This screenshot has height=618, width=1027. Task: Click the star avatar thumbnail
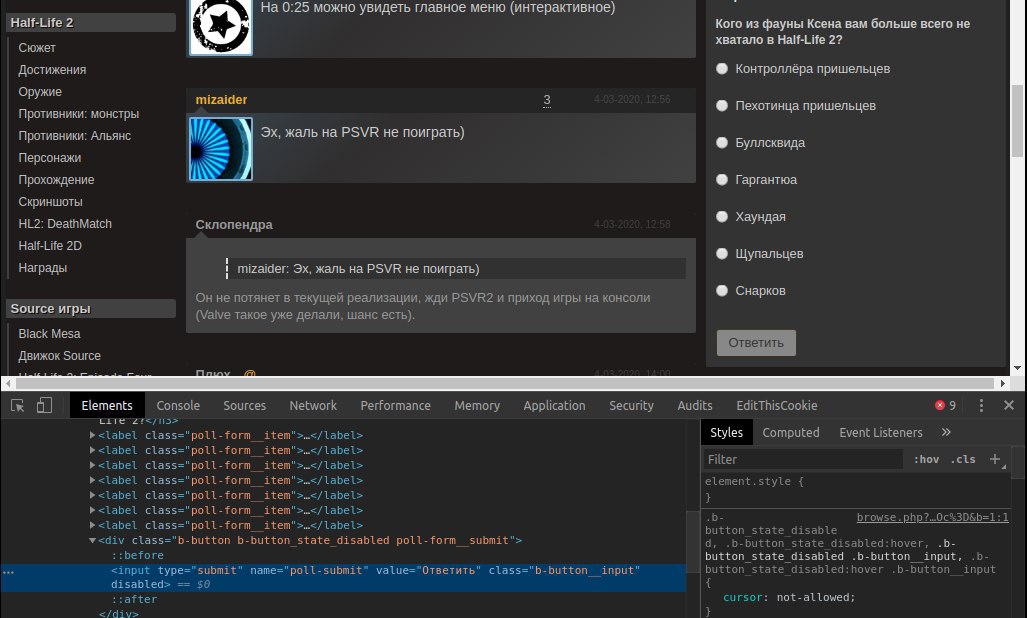point(221,26)
